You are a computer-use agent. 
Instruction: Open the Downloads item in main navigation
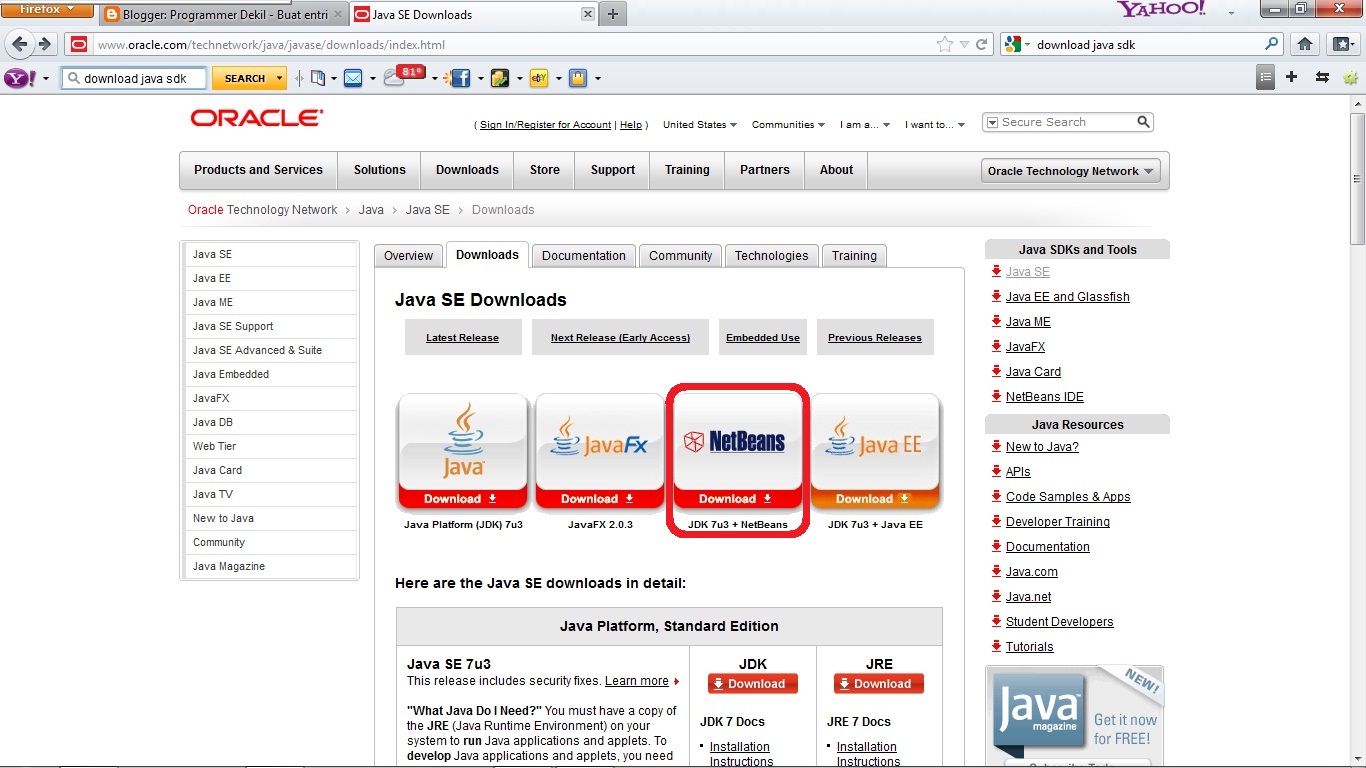pyautogui.click(x=467, y=170)
